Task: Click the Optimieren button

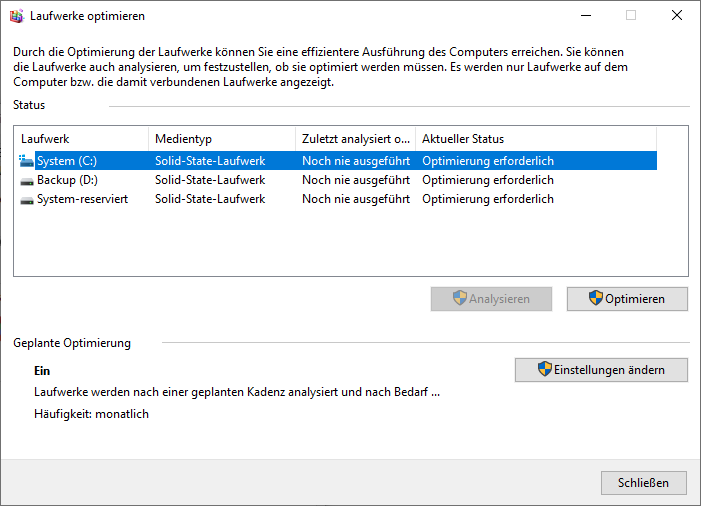Action: [627, 299]
